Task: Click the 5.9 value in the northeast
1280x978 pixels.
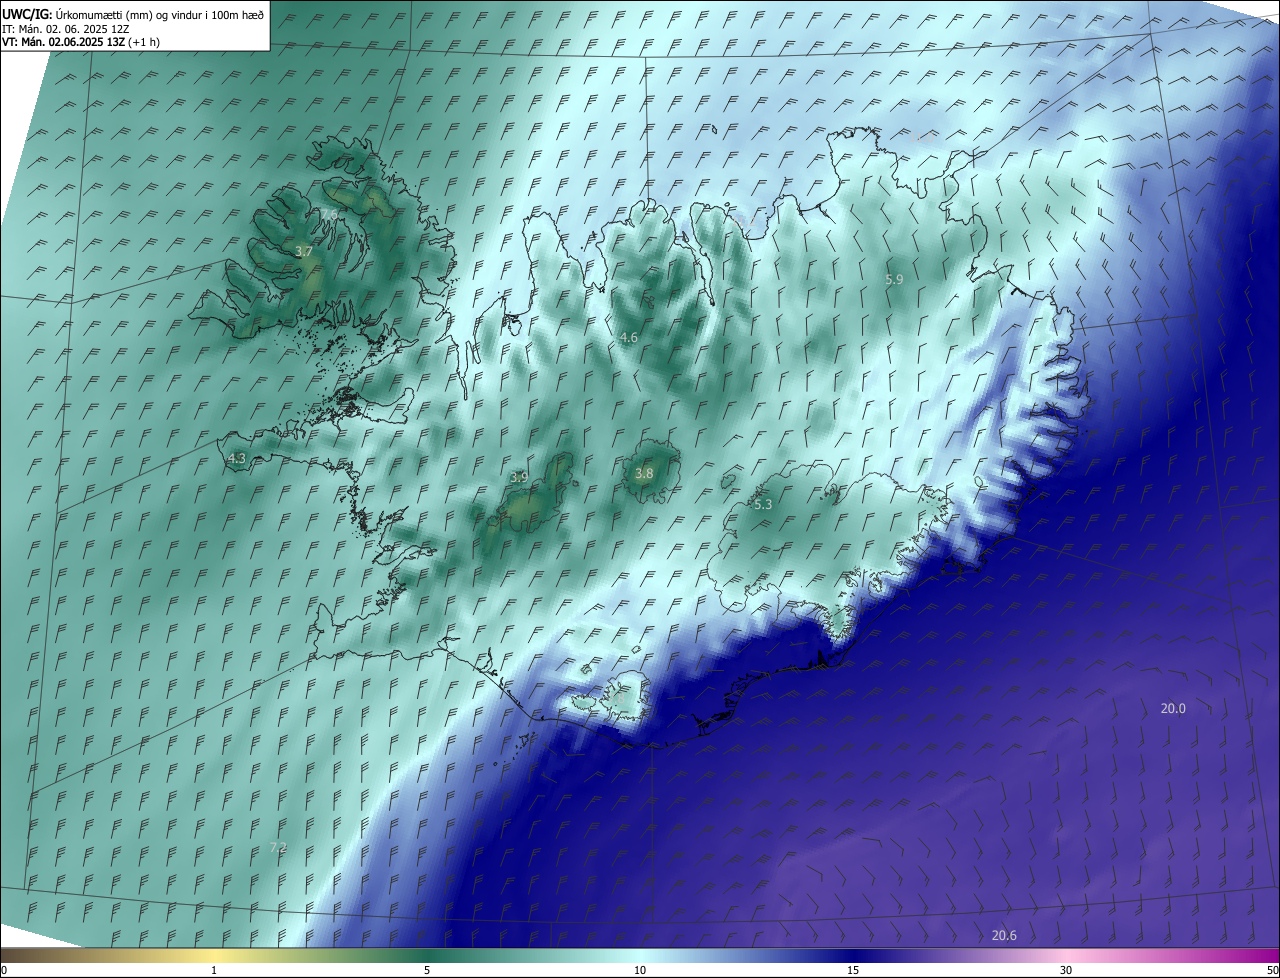Action: pyautogui.click(x=895, y=280)
